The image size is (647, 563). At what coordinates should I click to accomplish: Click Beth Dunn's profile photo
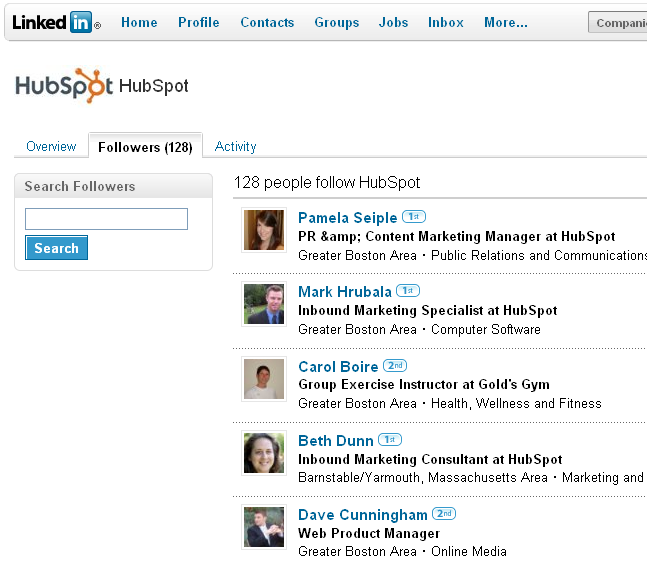tap(264, 453)
